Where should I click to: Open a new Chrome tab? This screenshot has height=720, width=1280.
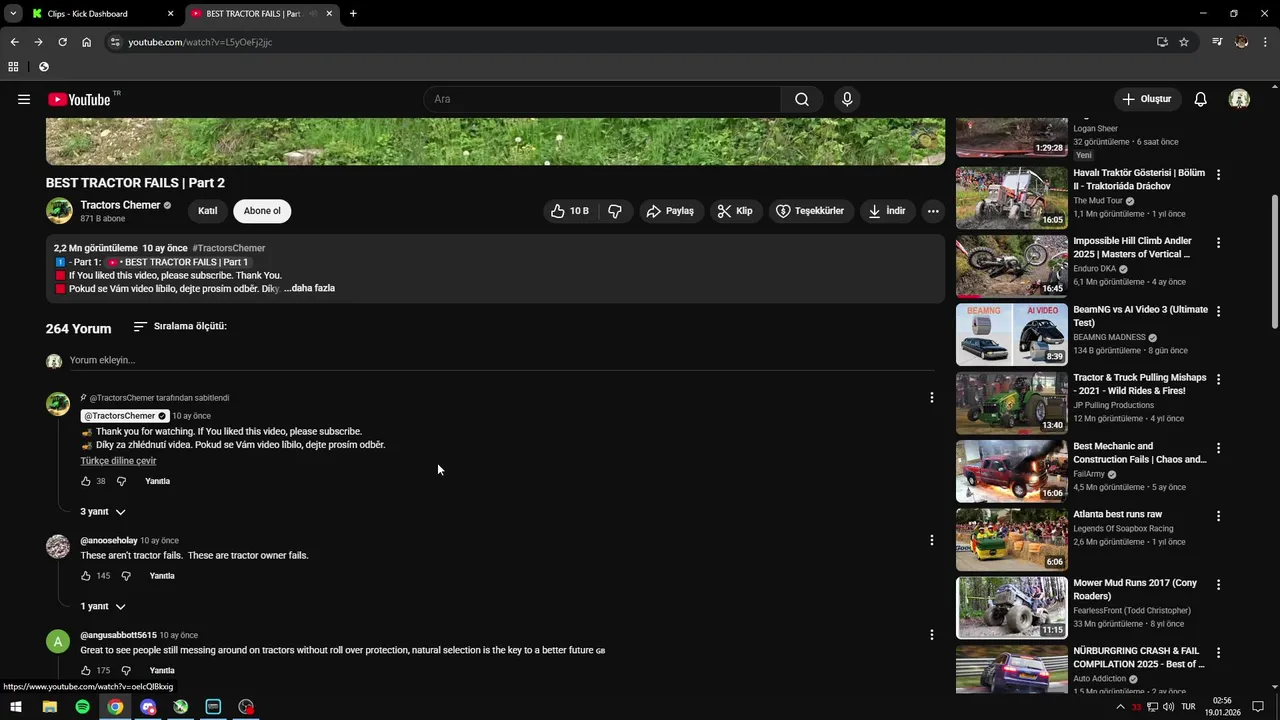point(353,14)
